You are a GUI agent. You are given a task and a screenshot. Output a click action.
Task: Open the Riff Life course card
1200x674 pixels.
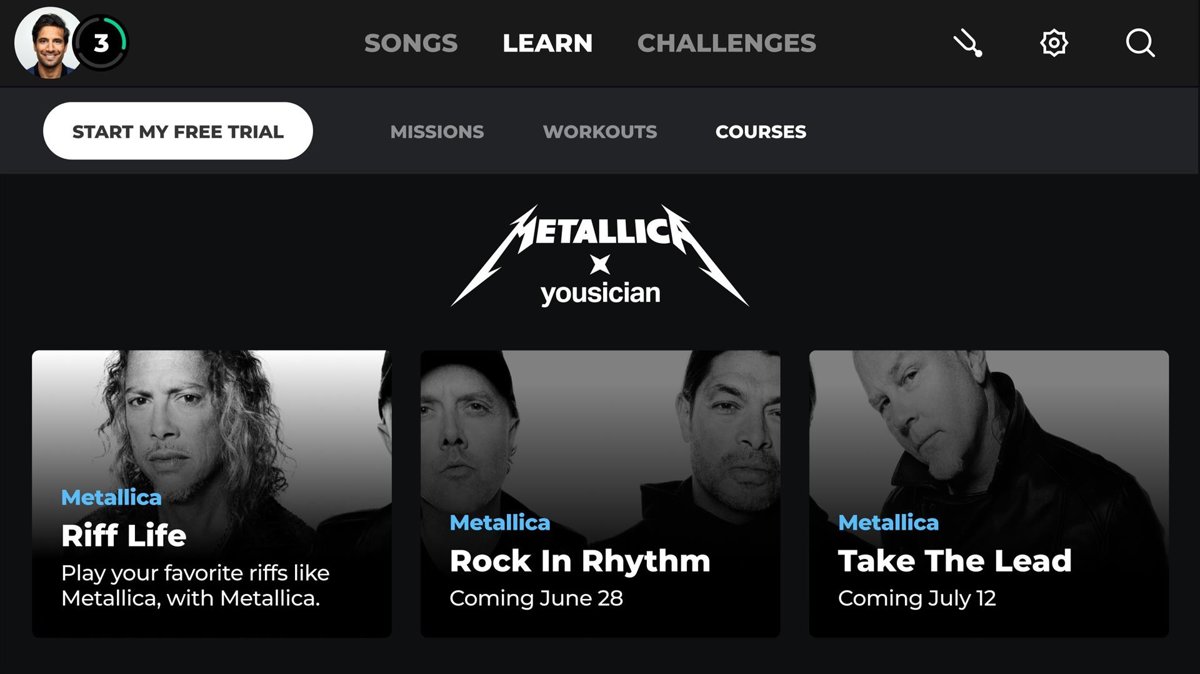pyautogui.click(x=212, y=493)
